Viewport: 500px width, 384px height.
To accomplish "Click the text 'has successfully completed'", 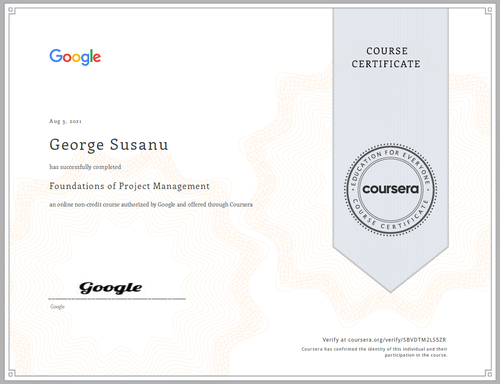I will coord(85,167).
